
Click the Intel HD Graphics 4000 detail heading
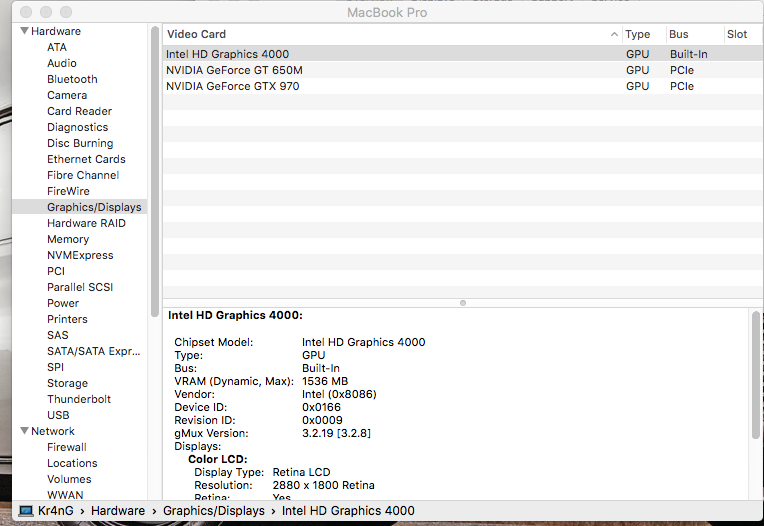tap(235, 315)
